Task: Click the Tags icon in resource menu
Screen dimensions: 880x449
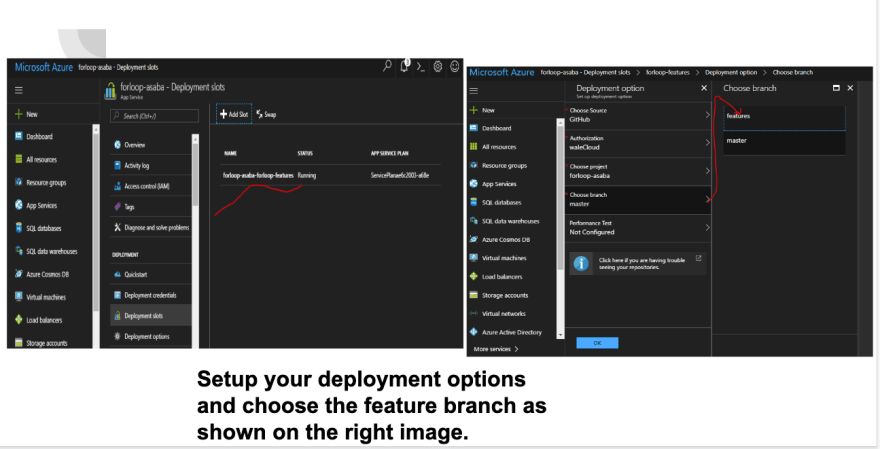Action: [117, 207]
